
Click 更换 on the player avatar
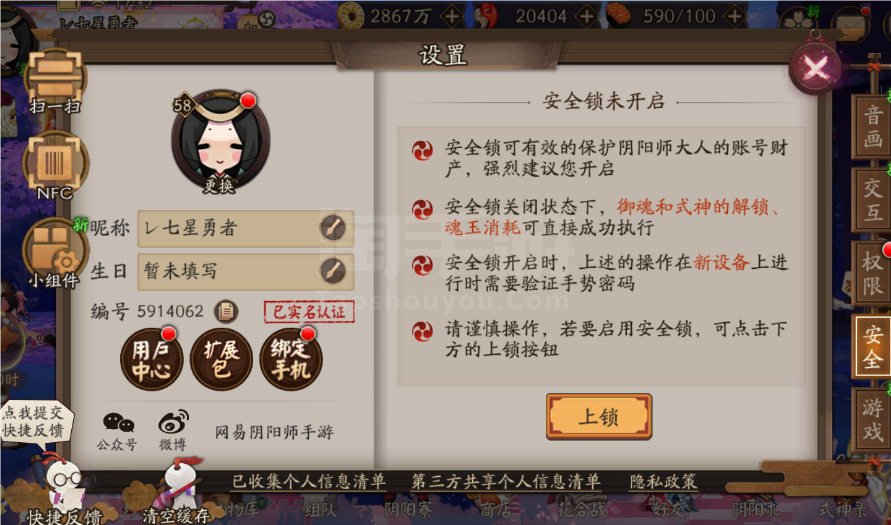click(220, 185)
